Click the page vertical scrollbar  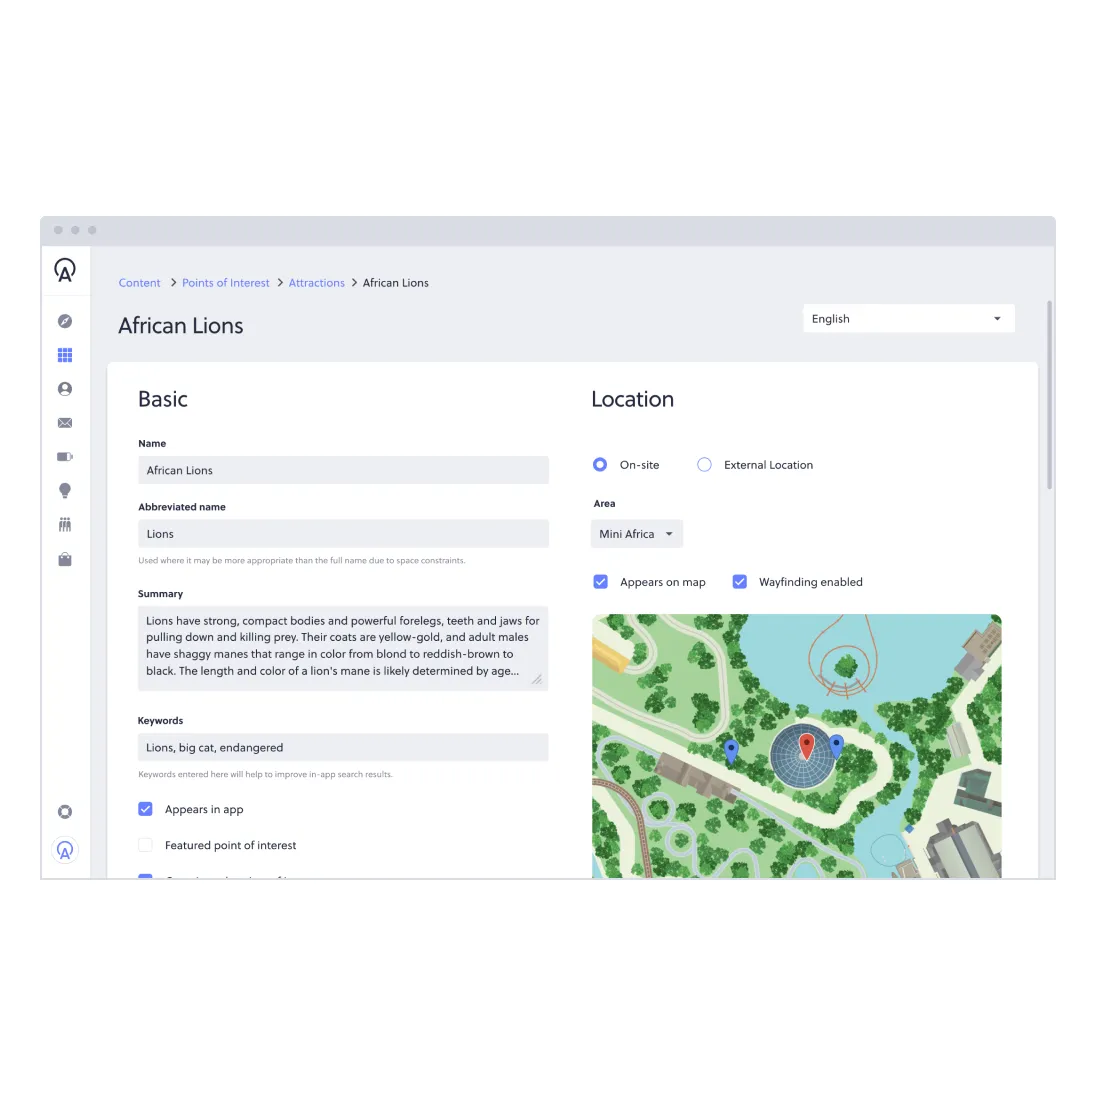[x=1049, y=395]
